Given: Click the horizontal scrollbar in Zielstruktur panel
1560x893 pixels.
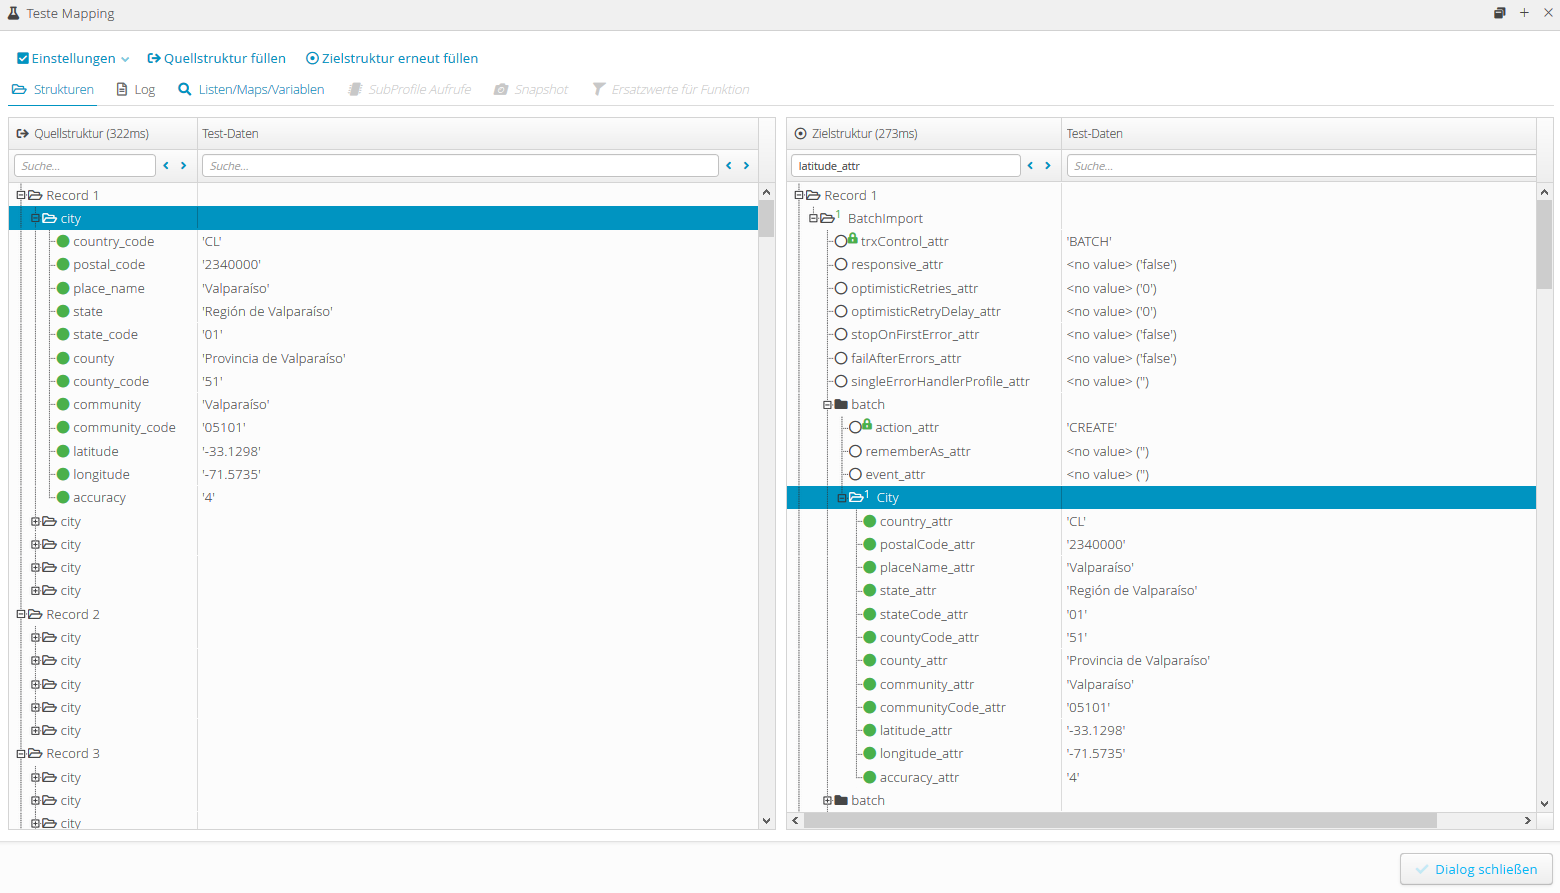Looking at the screenshot, I should click(x=1120, y=821).
